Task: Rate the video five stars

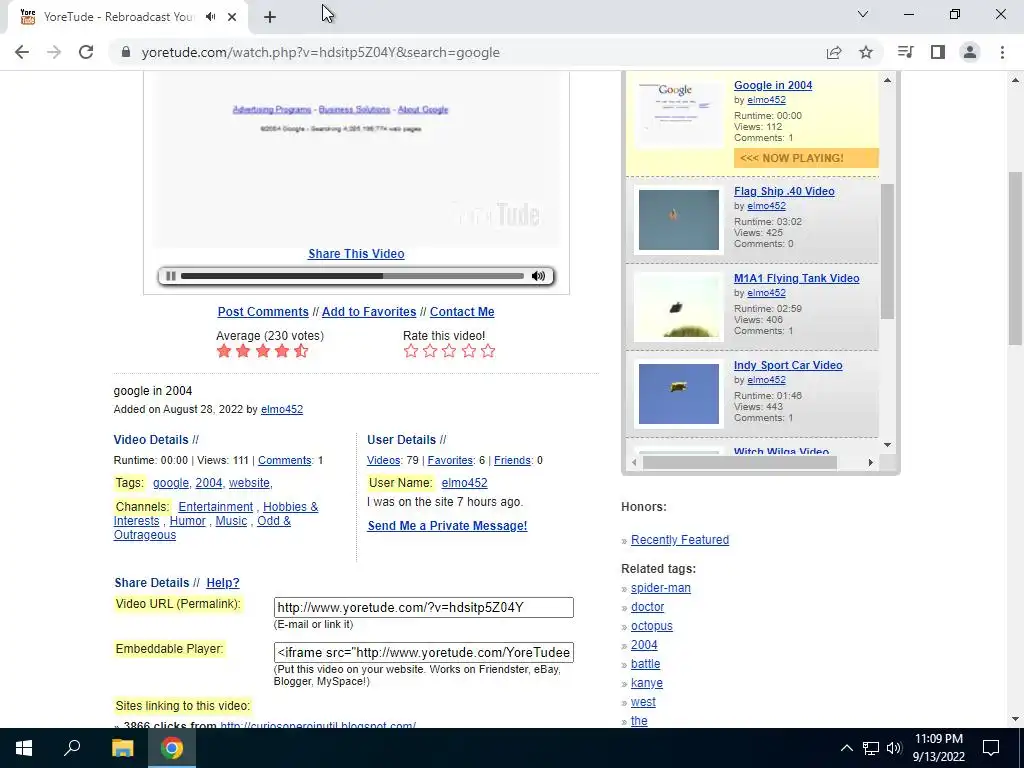Action: coord(488,351)
